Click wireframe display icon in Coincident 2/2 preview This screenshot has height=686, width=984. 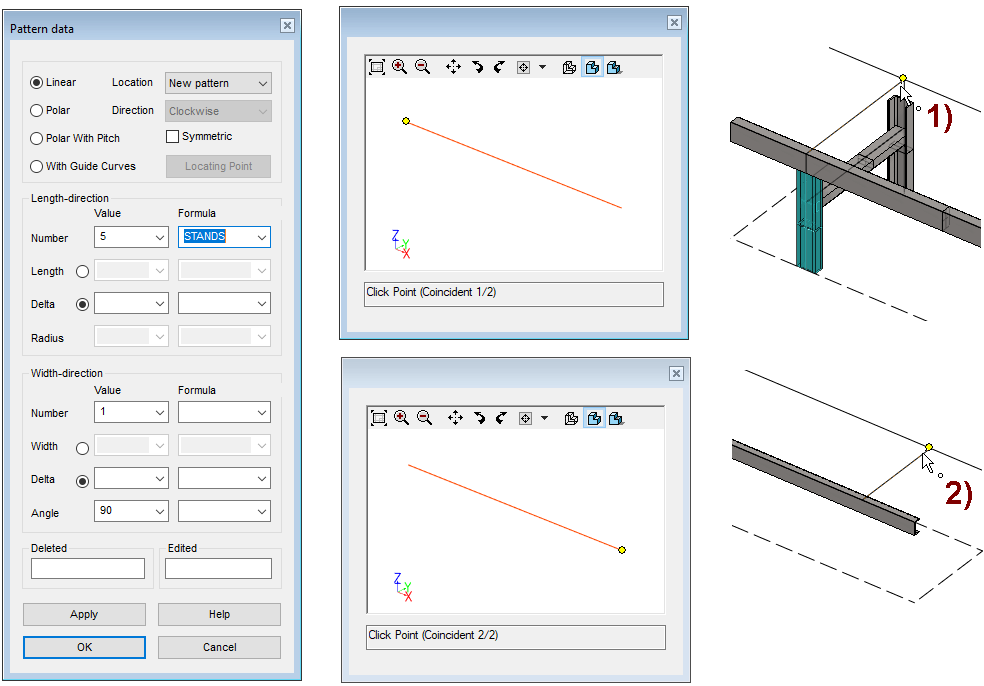(x=571, y=418)
